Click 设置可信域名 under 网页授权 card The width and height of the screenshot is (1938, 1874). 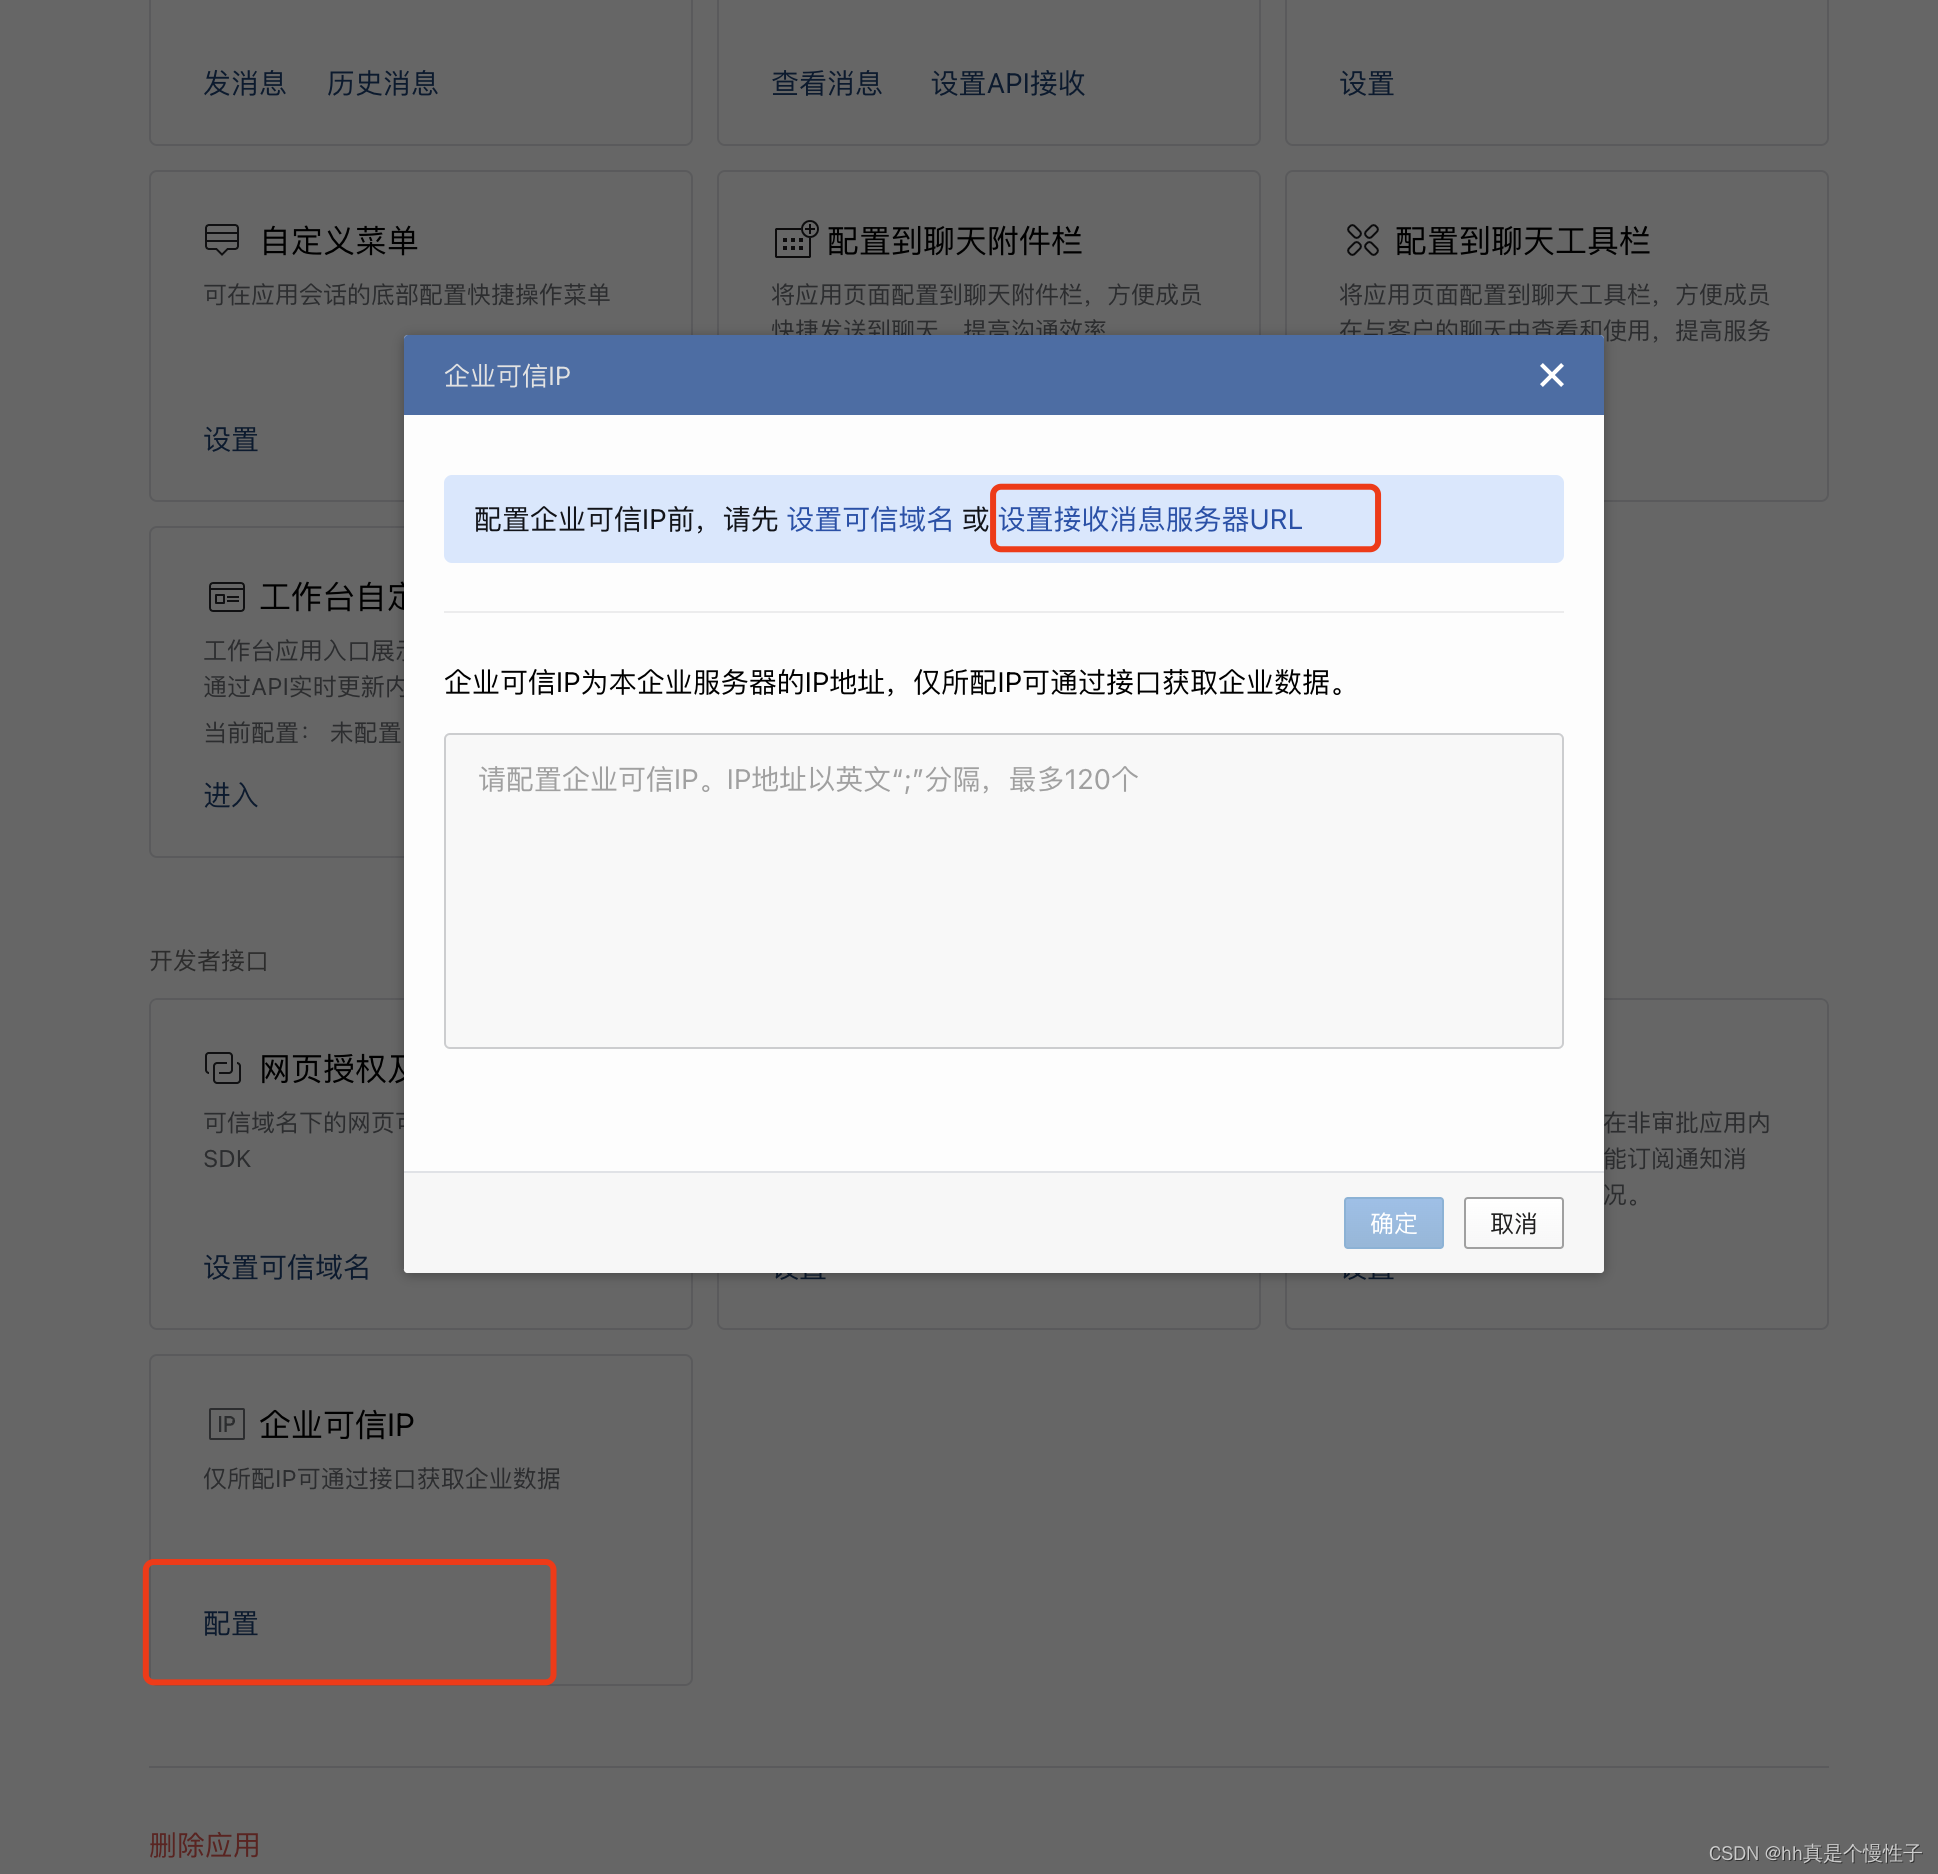[x=287, y=1267]
